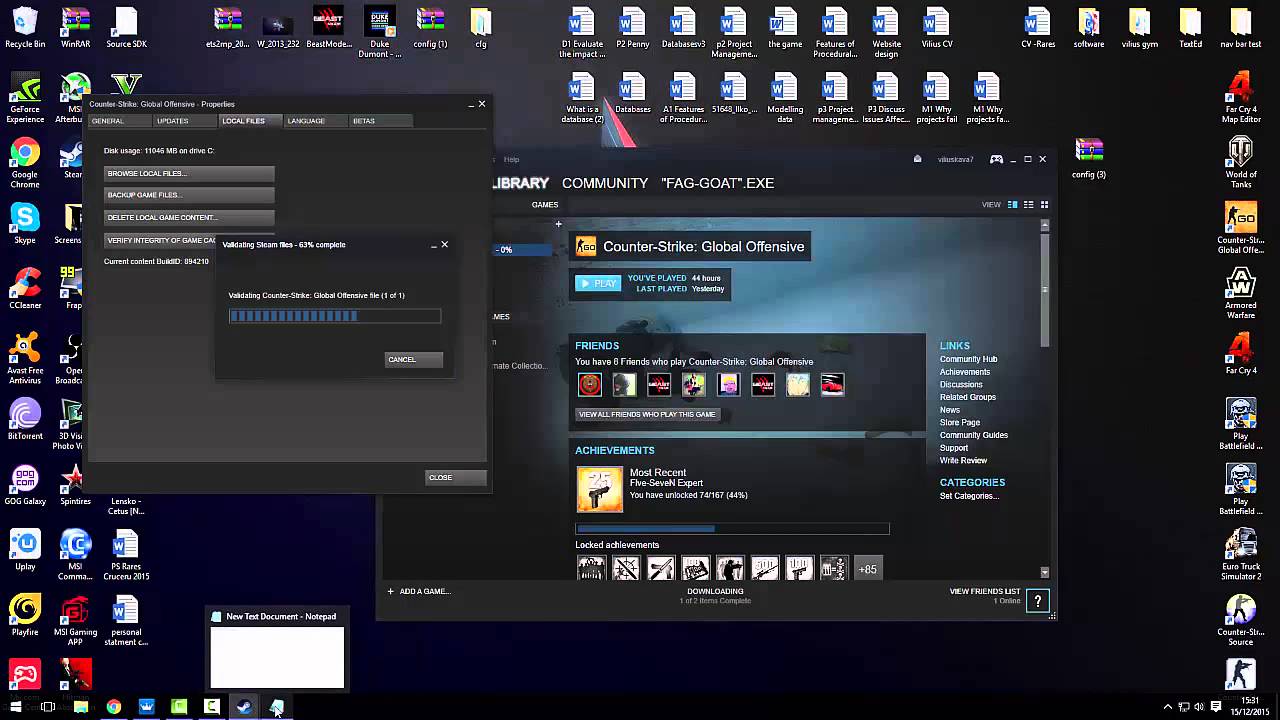Click the CS:GO game logo icon
1280x720 pixels.
(x=586, y=247)
